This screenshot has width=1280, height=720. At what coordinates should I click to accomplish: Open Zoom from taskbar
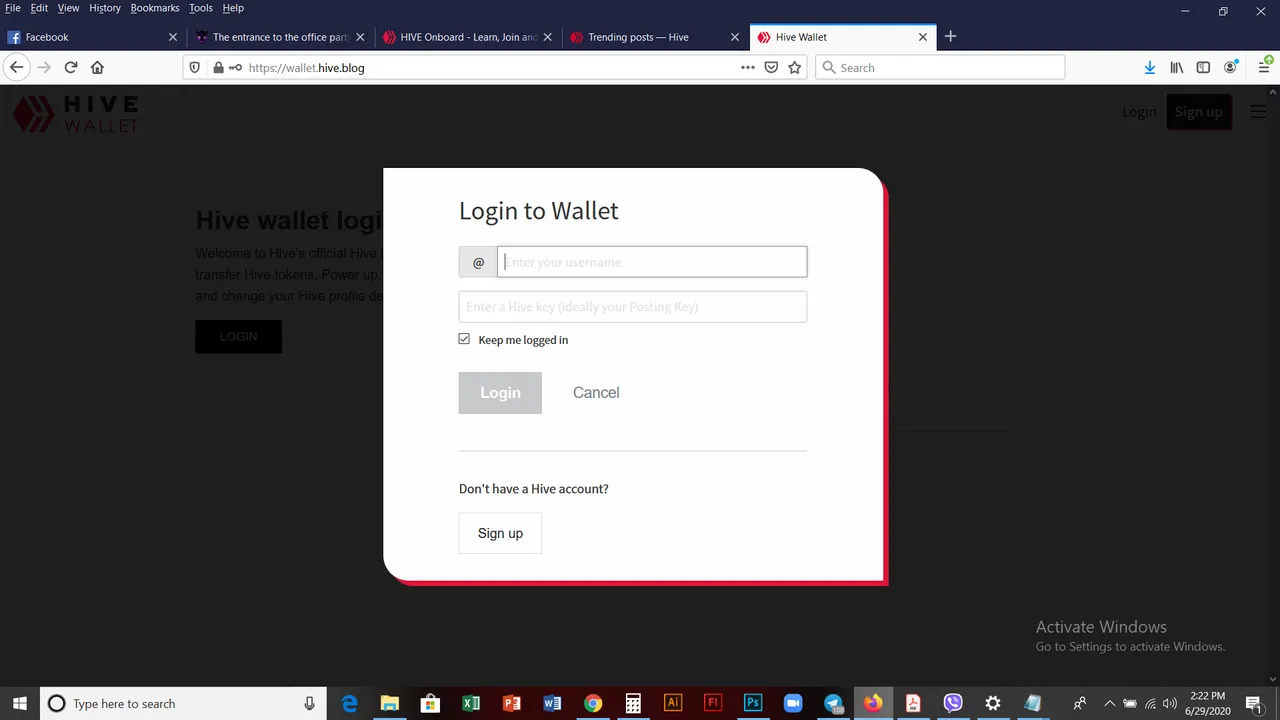(x=793, y=703)
